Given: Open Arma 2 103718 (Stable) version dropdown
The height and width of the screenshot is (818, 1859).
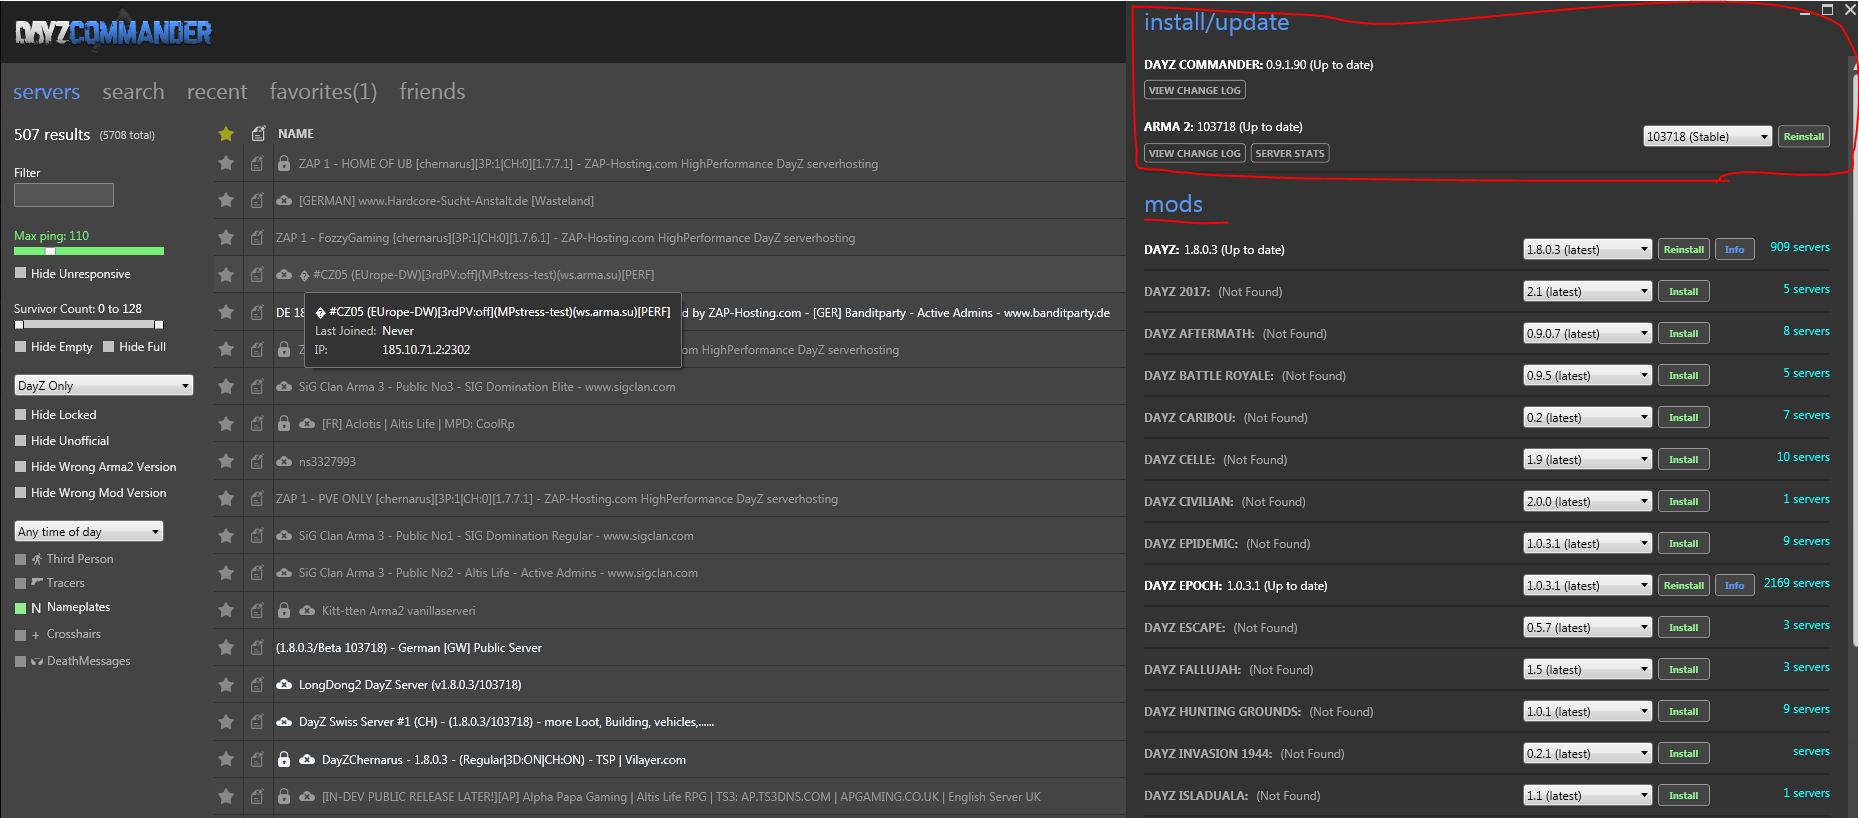Looking at the screenshot, I should click(1708, 136).
